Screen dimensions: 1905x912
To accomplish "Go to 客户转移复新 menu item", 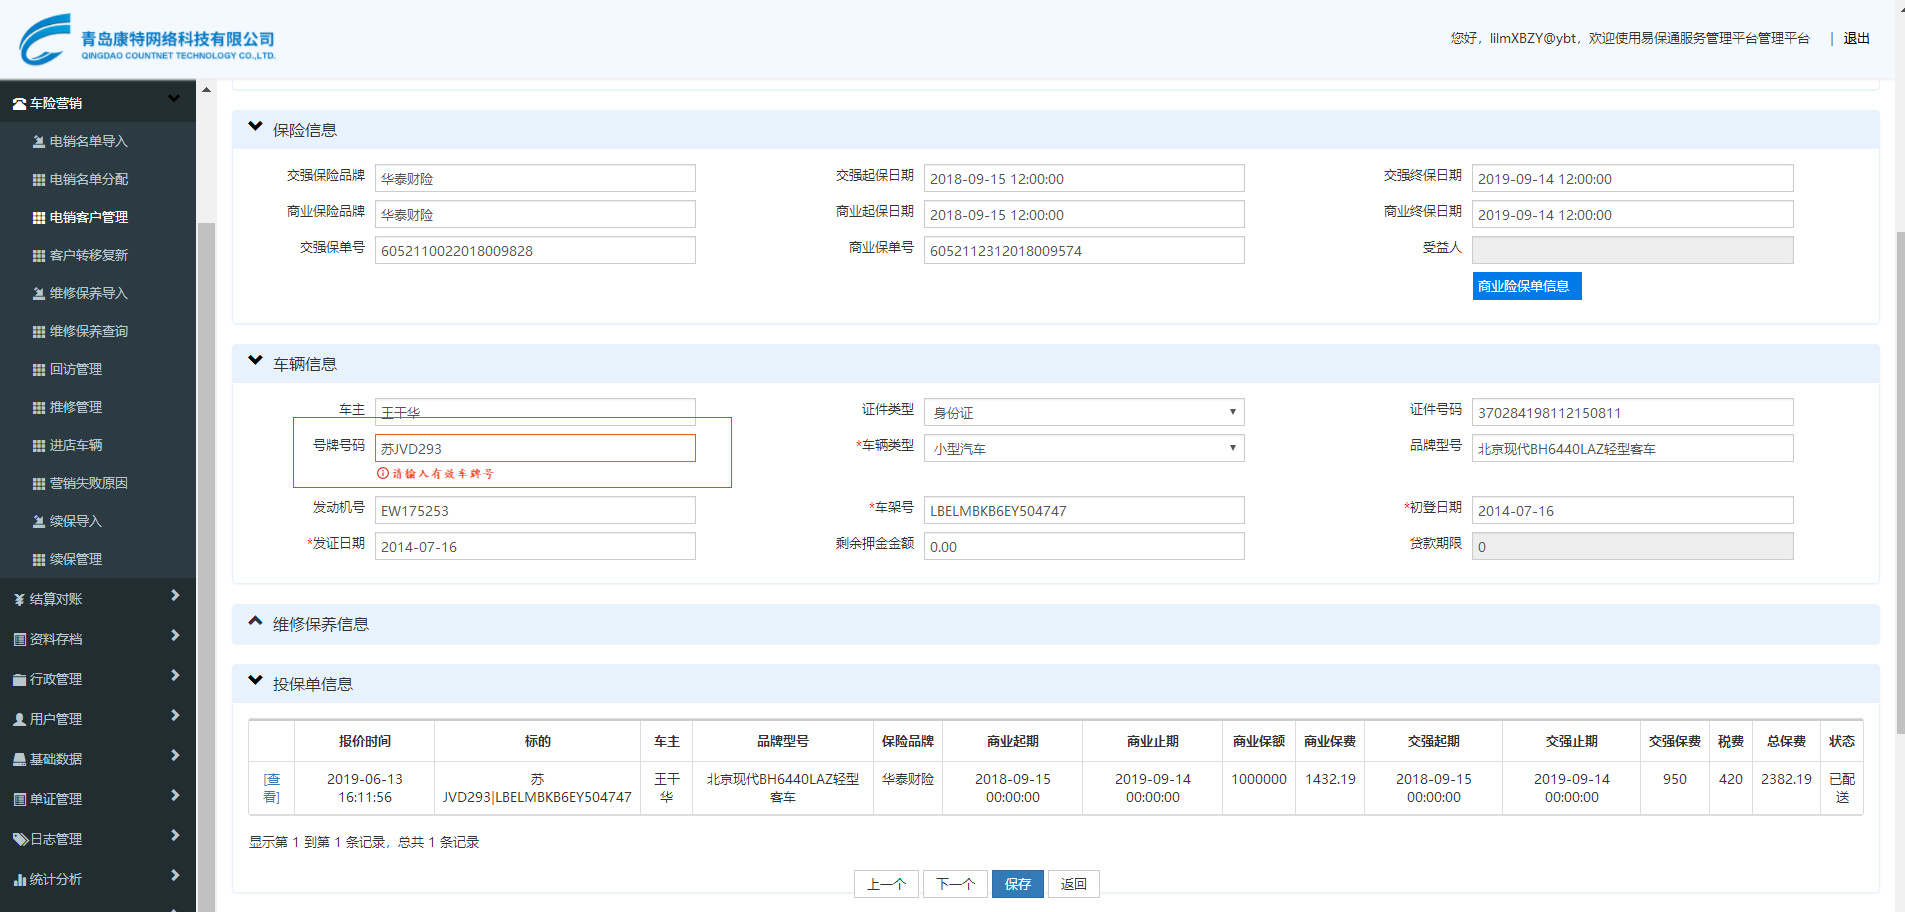I will pos(89,256).
